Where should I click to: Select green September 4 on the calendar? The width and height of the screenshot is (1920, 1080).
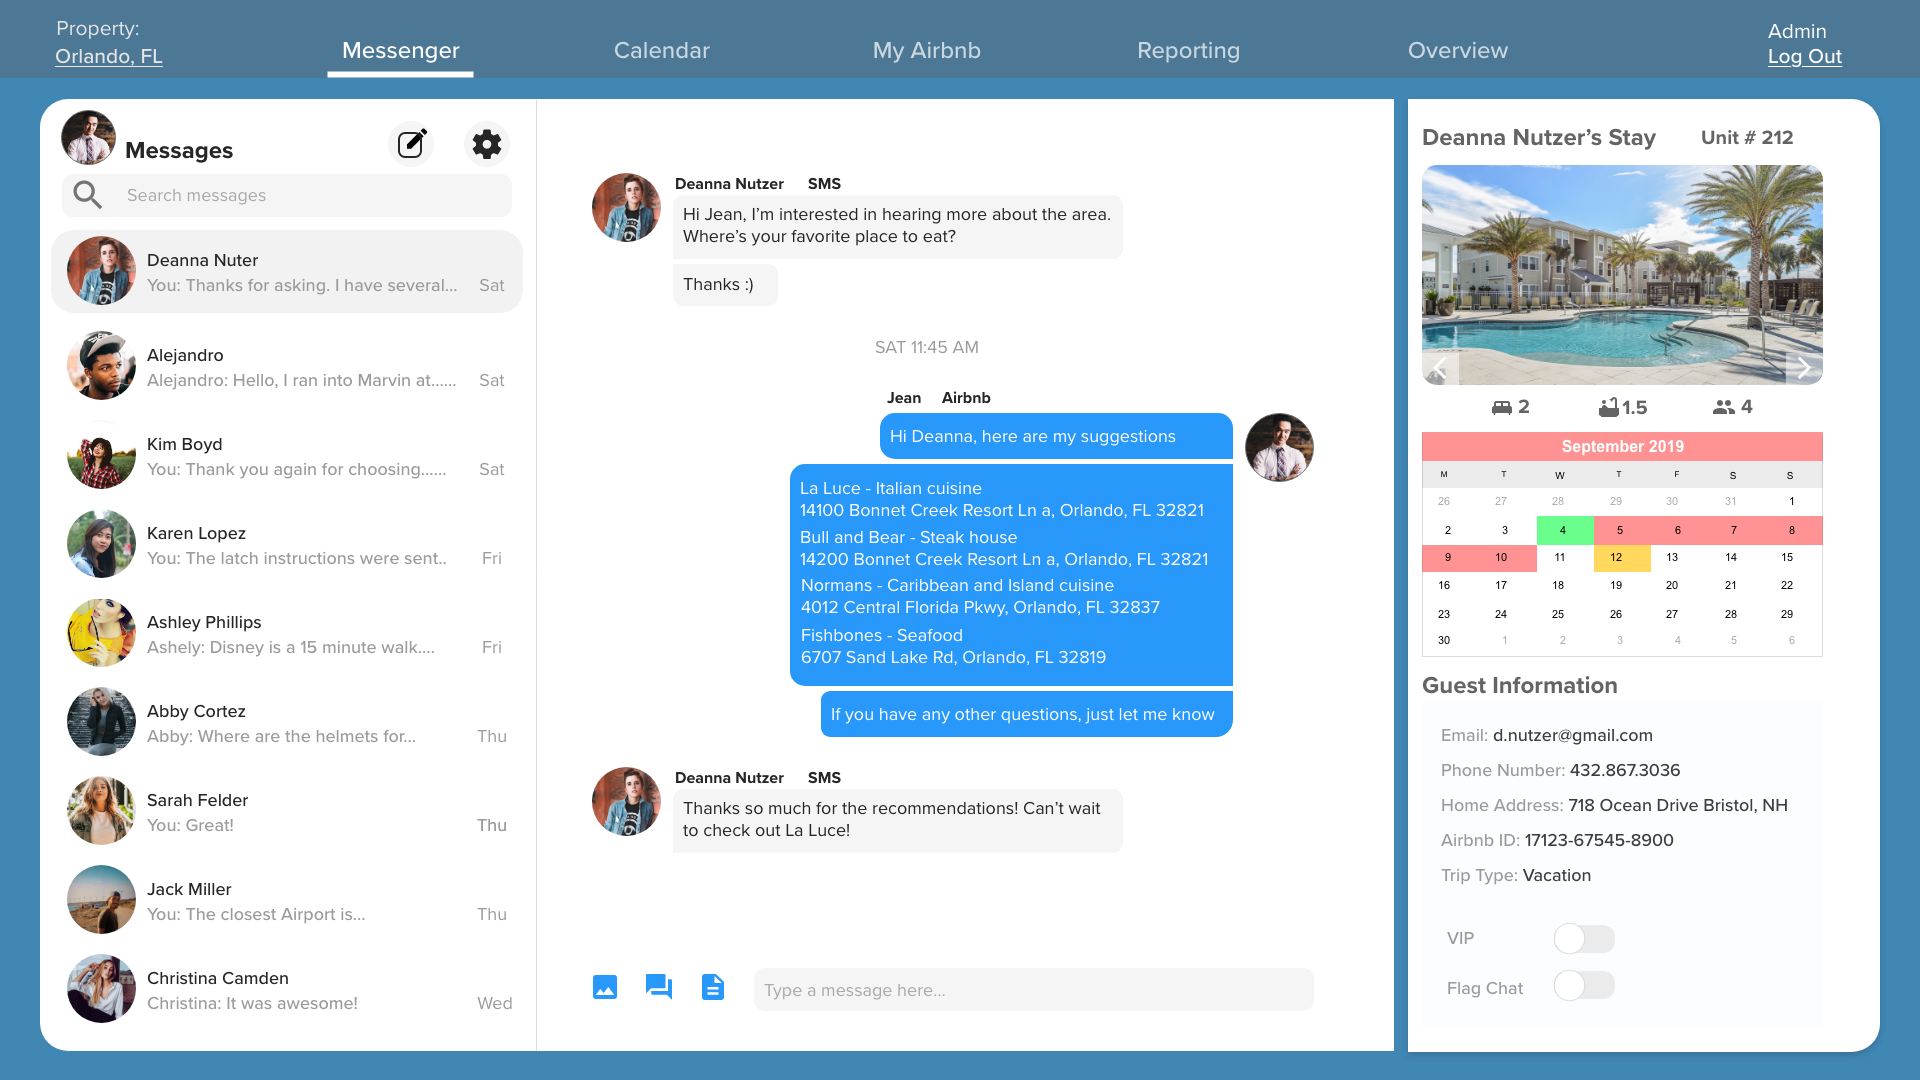pyautogui.click(x=1565, y=530)
